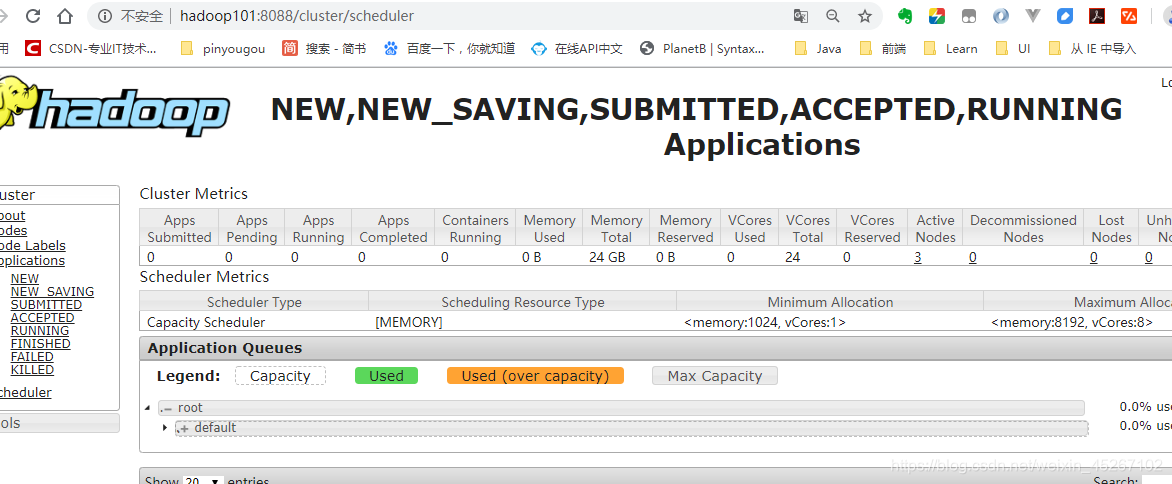The image size is (1172, 484).
Task: Open the Learn bookmark folder
Action: tap(950, 49)
